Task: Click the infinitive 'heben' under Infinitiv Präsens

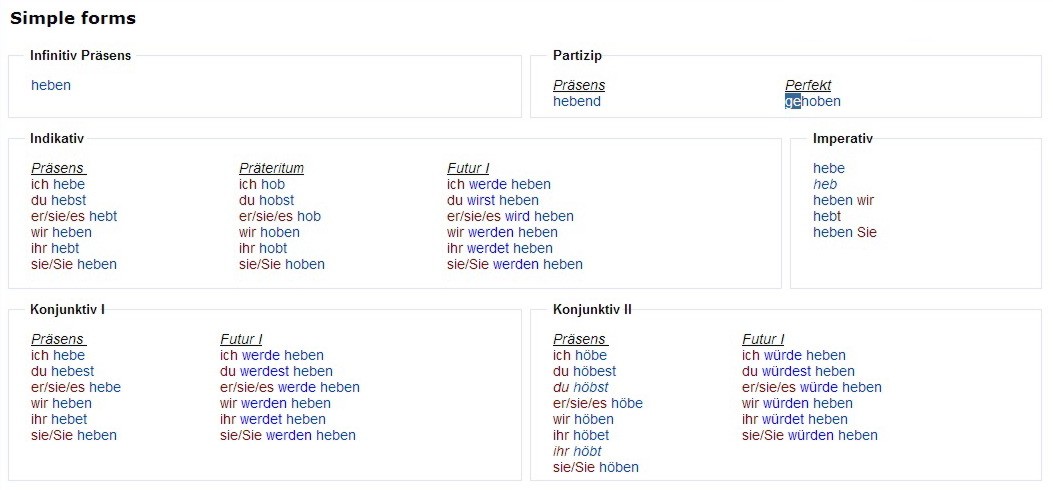Action: tap(51, 85)
